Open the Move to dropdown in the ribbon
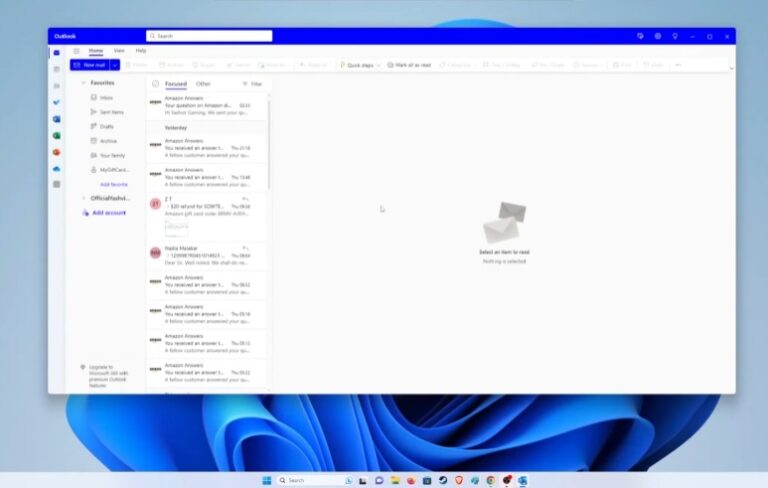 tap(272, 65)
